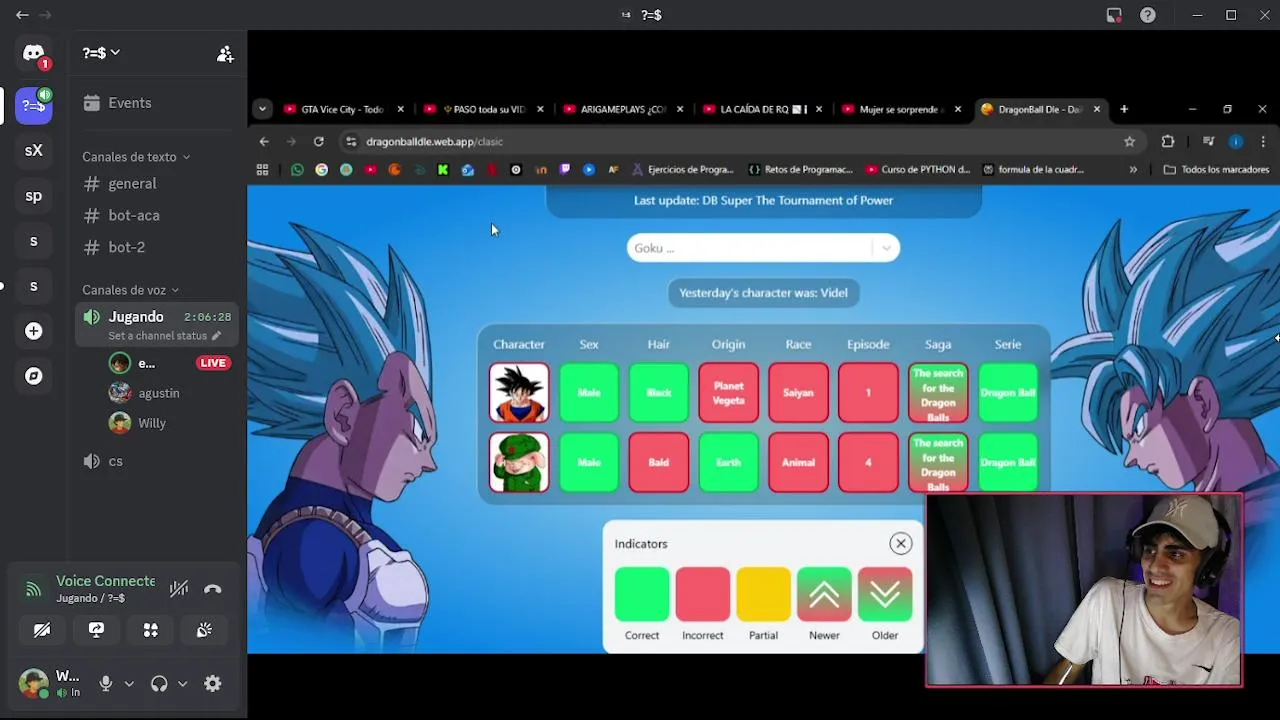Viewport: 1280px width, 720px height.
Task: Open Discord direct messages home
Action: coord(33,53)
